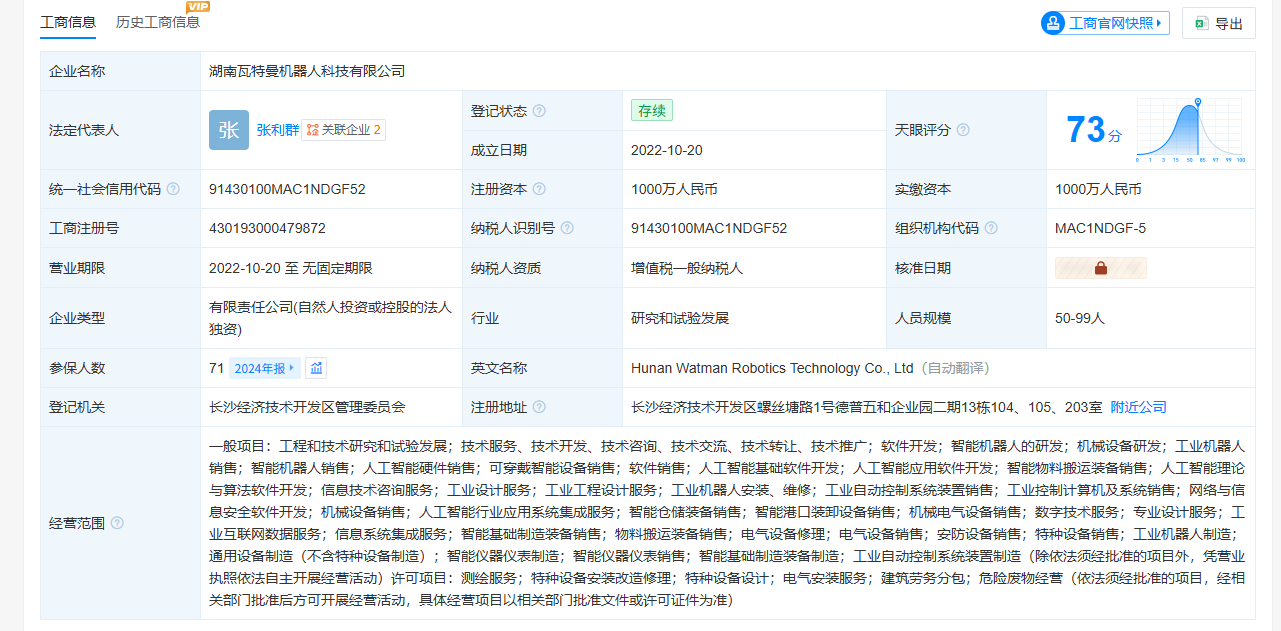Open the 关联企业 2 tag
The image size is (1281, 631).
point(344,130)
